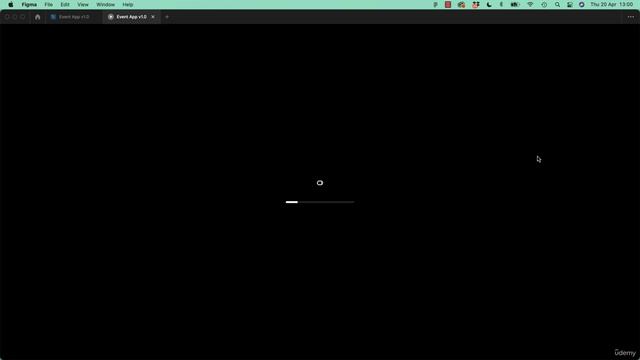Viewport: 640px width, 360px height.
Task: Click the Siri icon in the menu bar
Action: coord(582,4)
